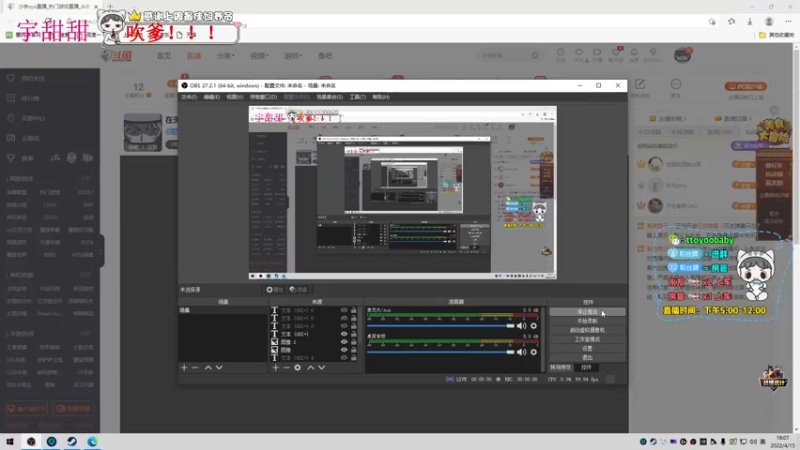The height and width of the screenshot is (450, 800).
Task: Open 工具(T) menu in OBS
Action: coord(357,97)
